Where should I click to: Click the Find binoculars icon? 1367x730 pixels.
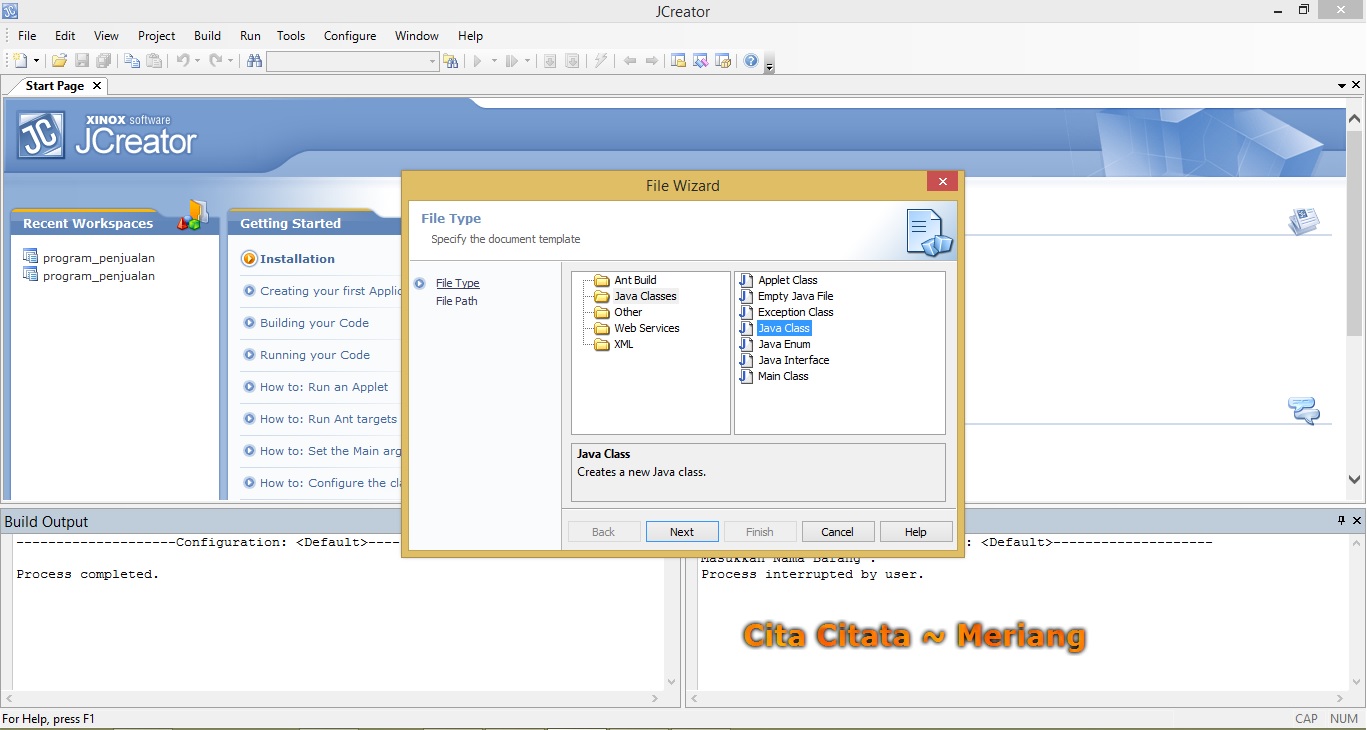254,61
